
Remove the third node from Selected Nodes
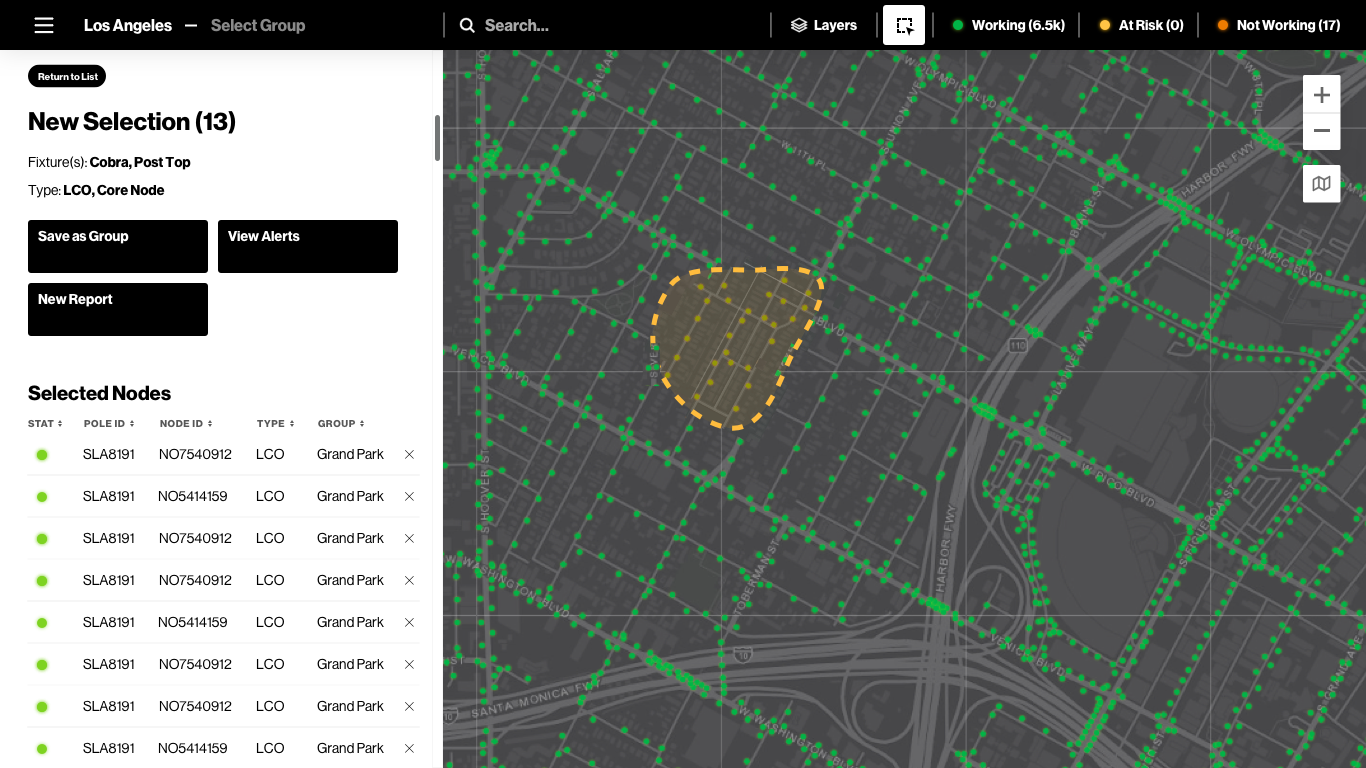pos(409,538)
